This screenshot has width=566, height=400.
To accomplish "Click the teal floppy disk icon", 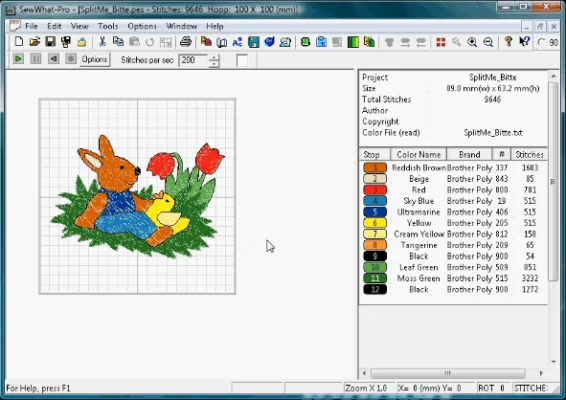I will tap(253, 42).
